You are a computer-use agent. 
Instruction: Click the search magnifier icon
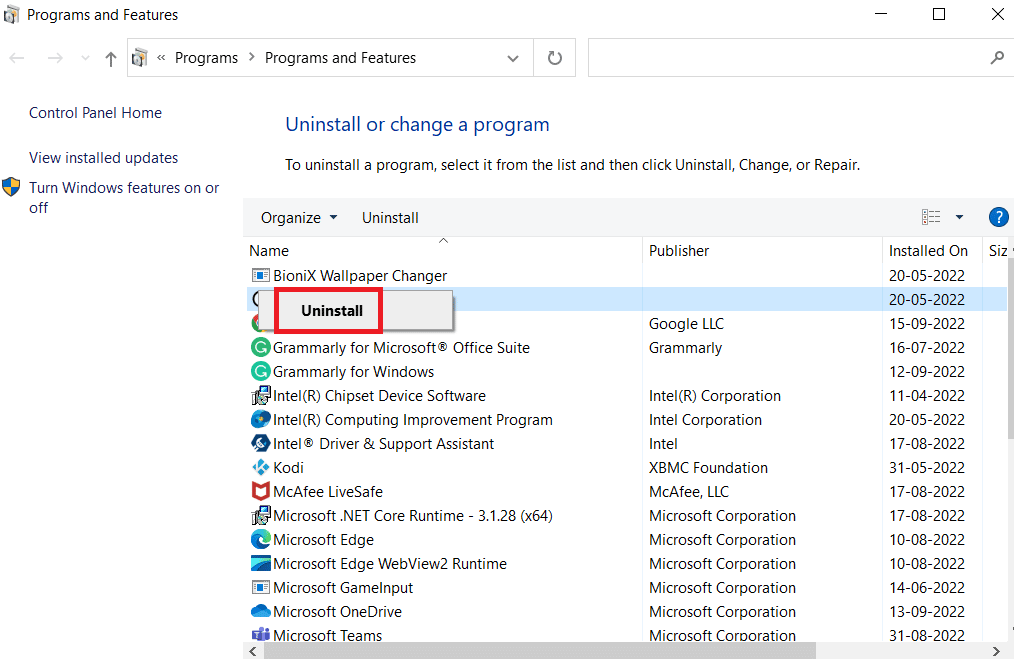pyautogui.click(x=997, y=58)
